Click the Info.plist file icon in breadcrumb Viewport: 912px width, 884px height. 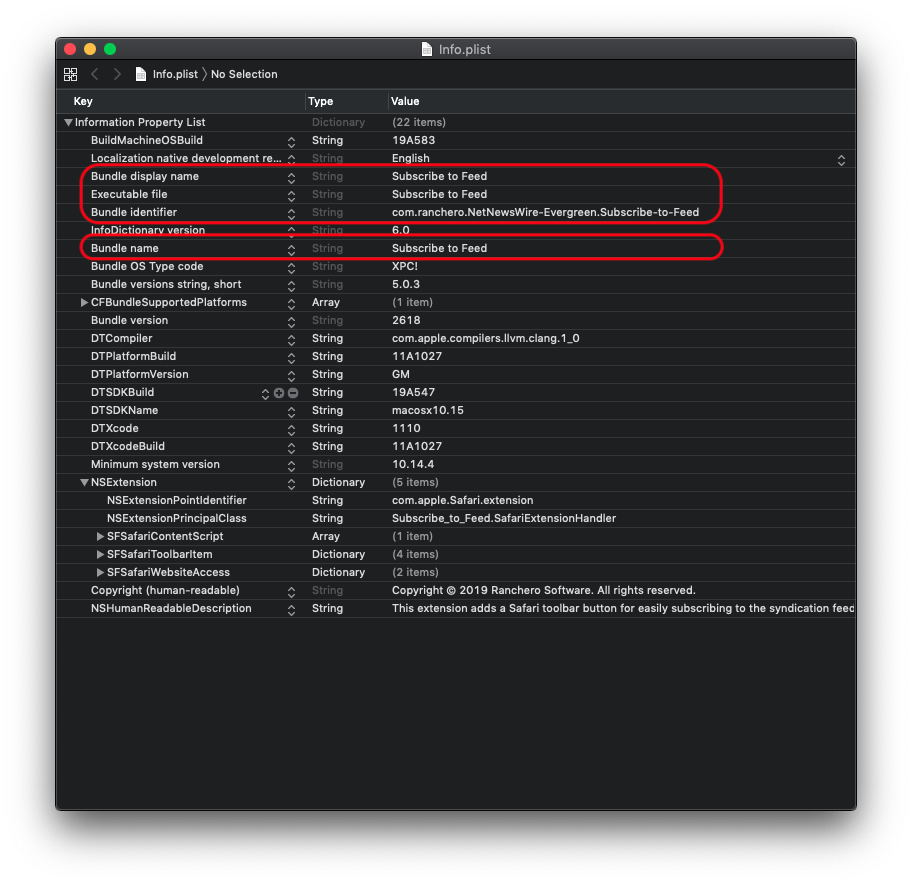[x=140, y=74]
